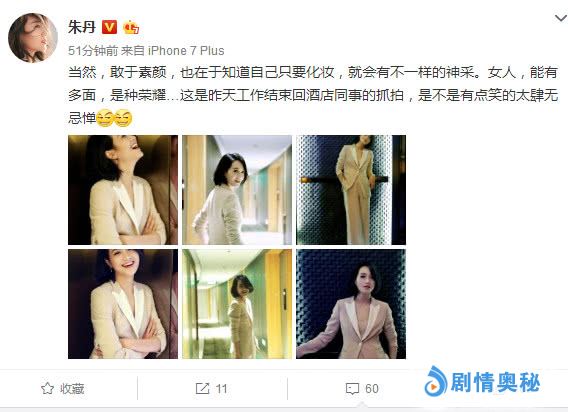The image size is (568, 412).
Task: Click the orange V verified badge
Action: [x=109, y=27]
